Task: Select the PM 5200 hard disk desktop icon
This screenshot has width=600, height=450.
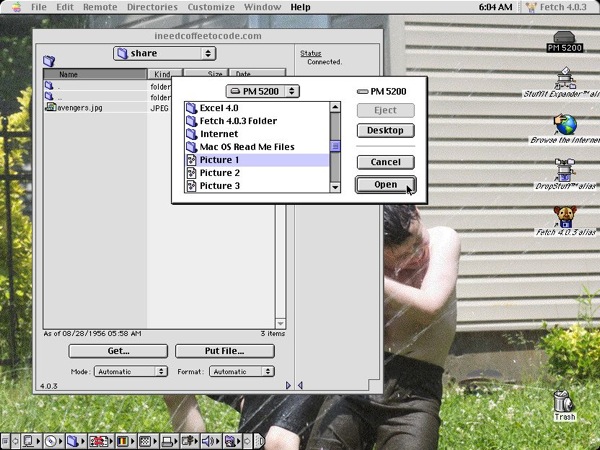Action: [x=564, y=42]
